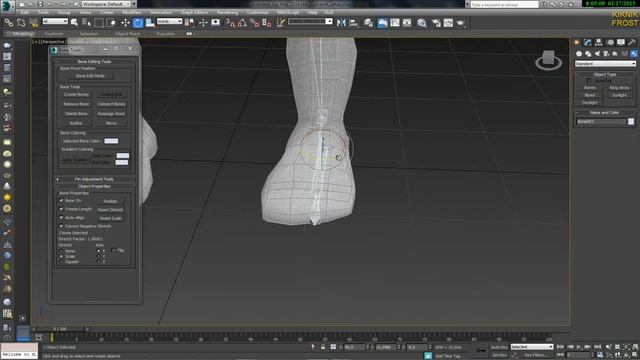Select the Scale stretch radio button
This screenshot has width=640, height=360.
(61, 256)
